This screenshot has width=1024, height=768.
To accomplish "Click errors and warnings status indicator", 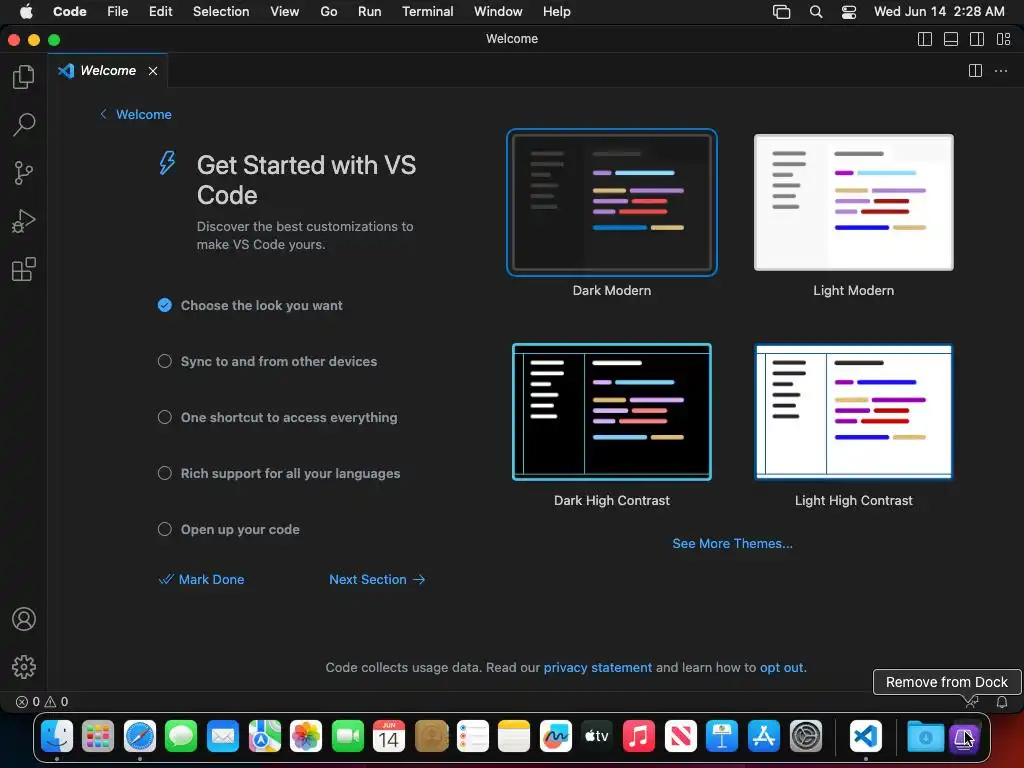I will click(42, 701).
